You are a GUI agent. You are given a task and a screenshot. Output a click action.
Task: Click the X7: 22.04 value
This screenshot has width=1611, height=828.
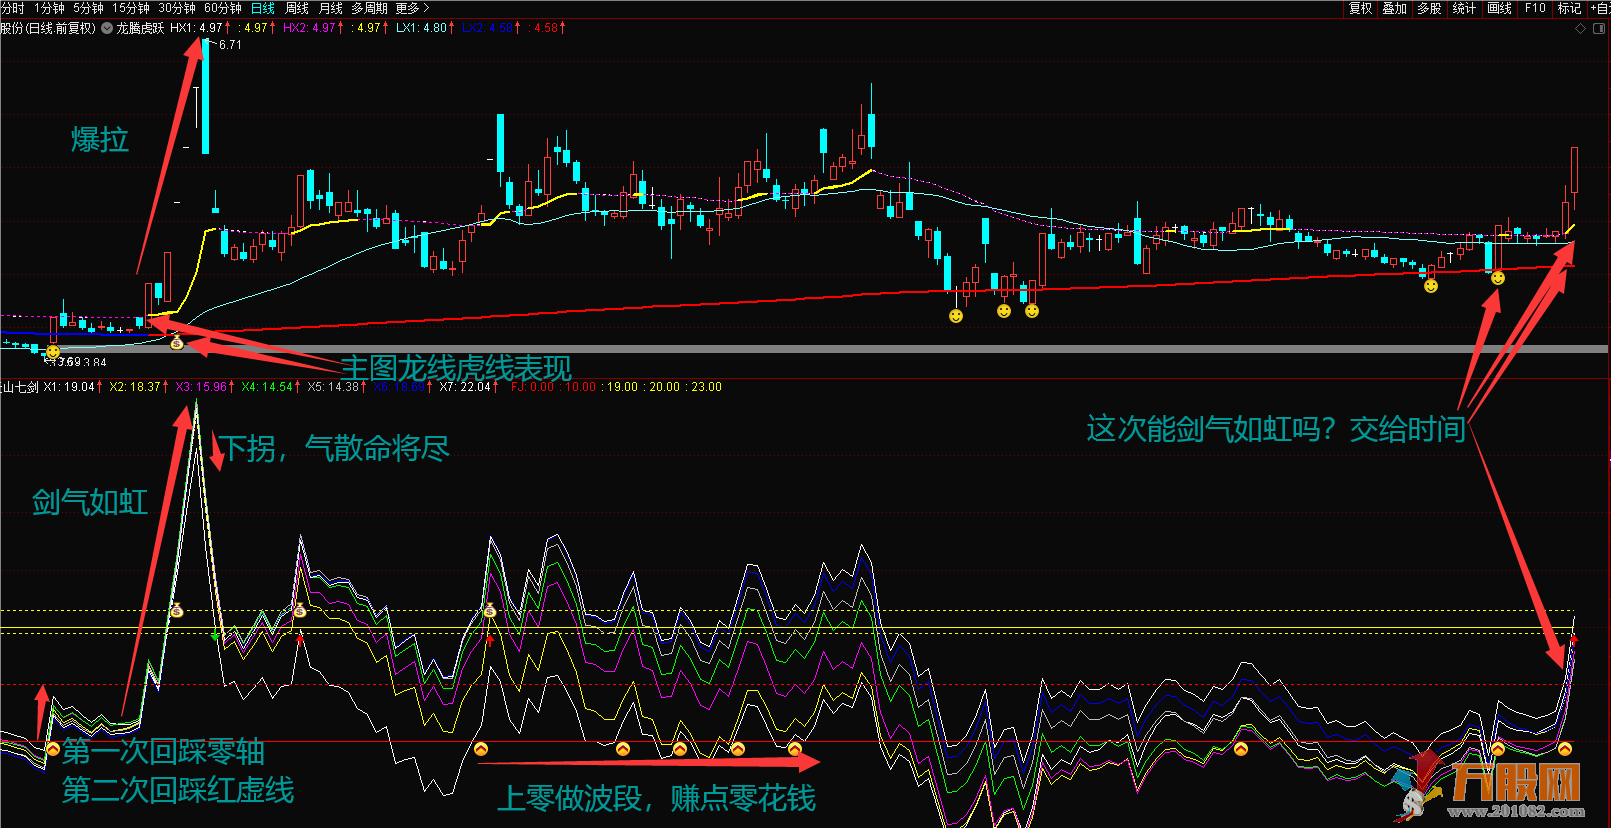466,387
